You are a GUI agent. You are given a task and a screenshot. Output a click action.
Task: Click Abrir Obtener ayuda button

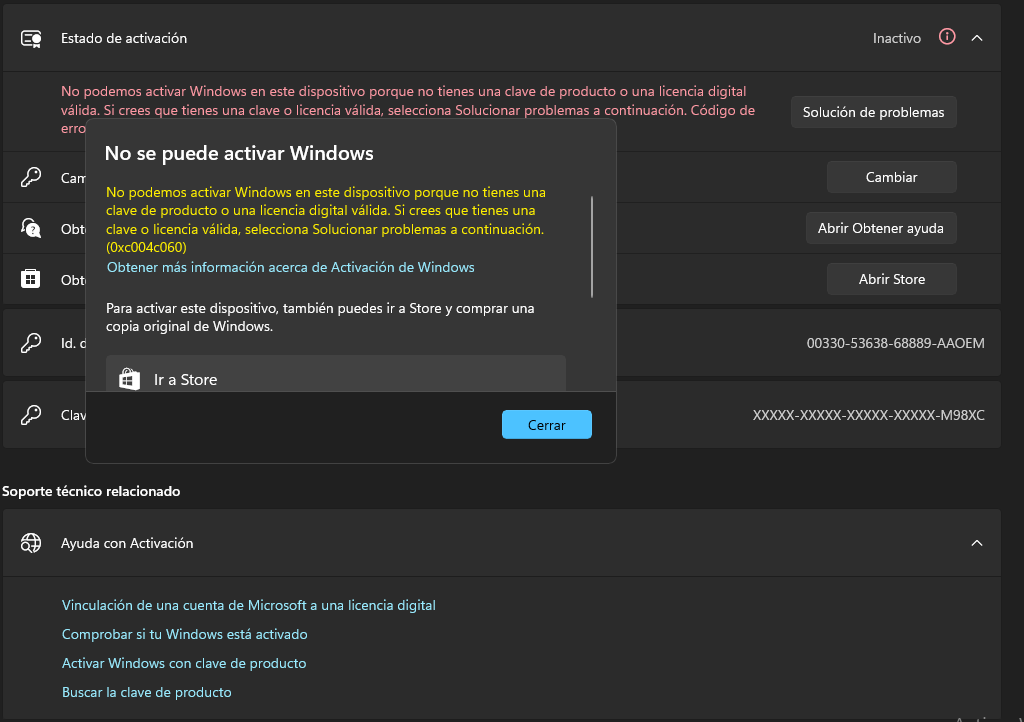coord(880,228)
